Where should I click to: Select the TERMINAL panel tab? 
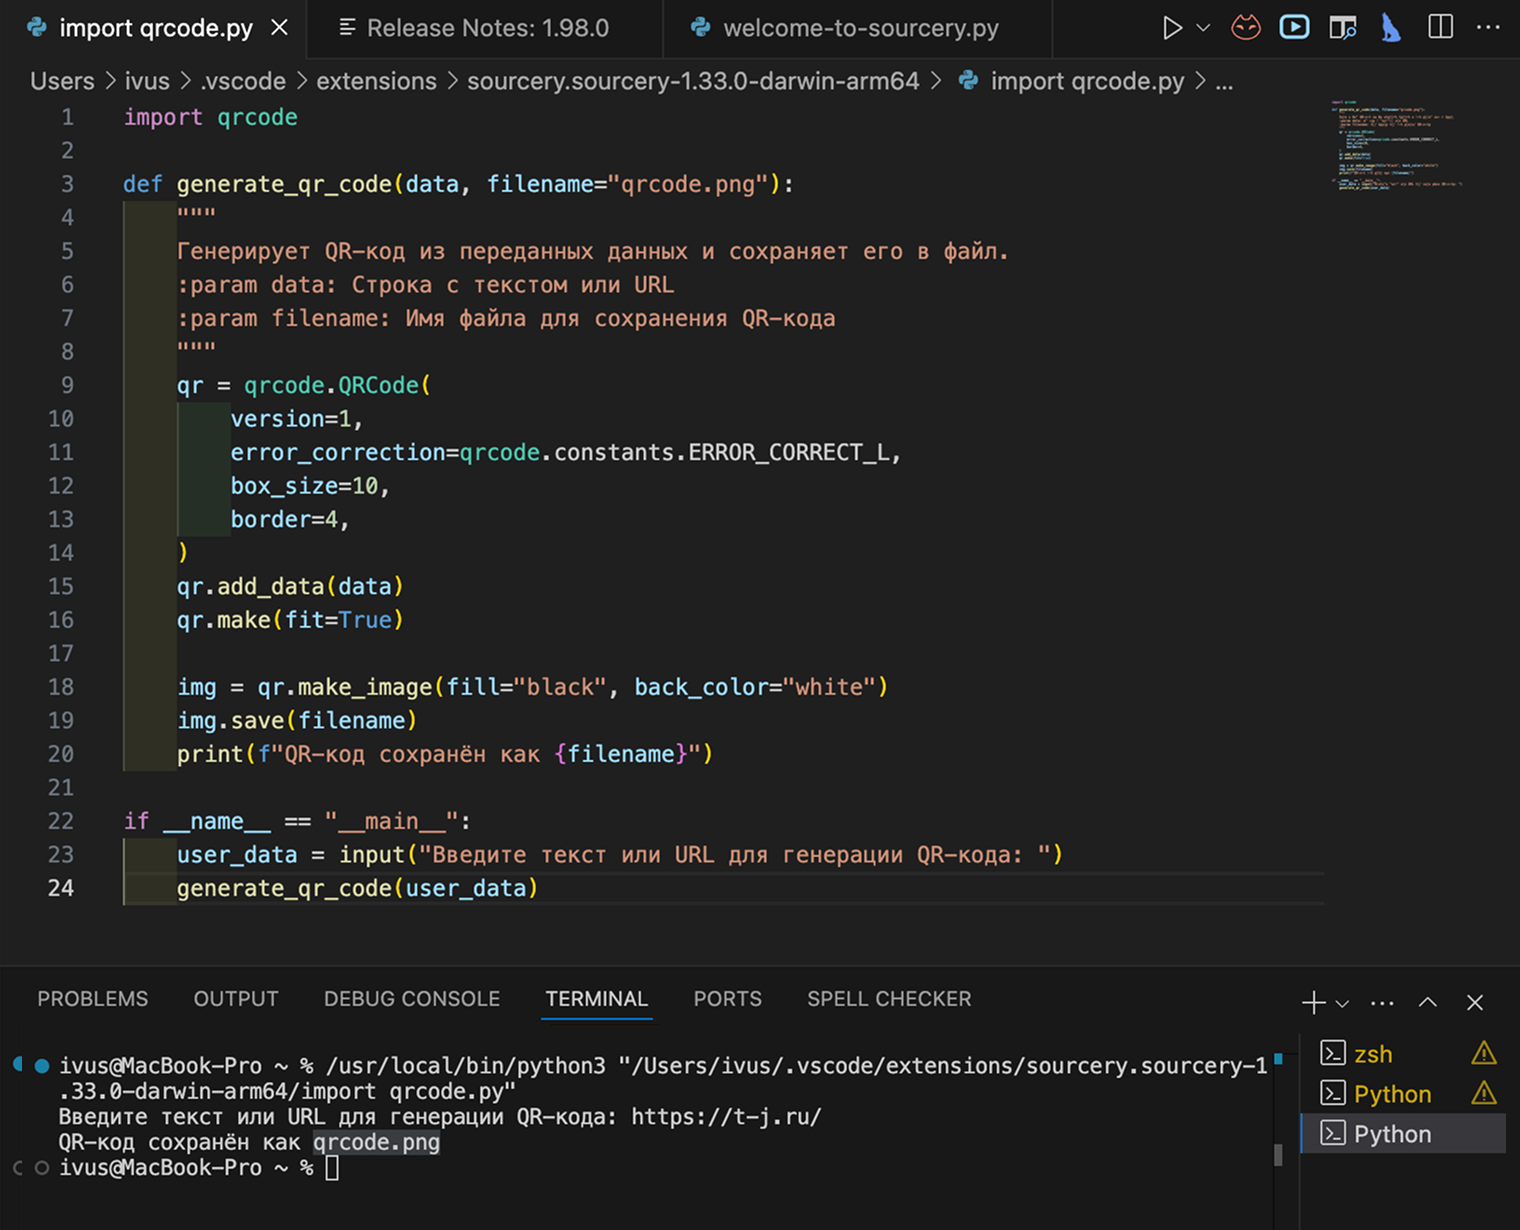pos(597,999)
